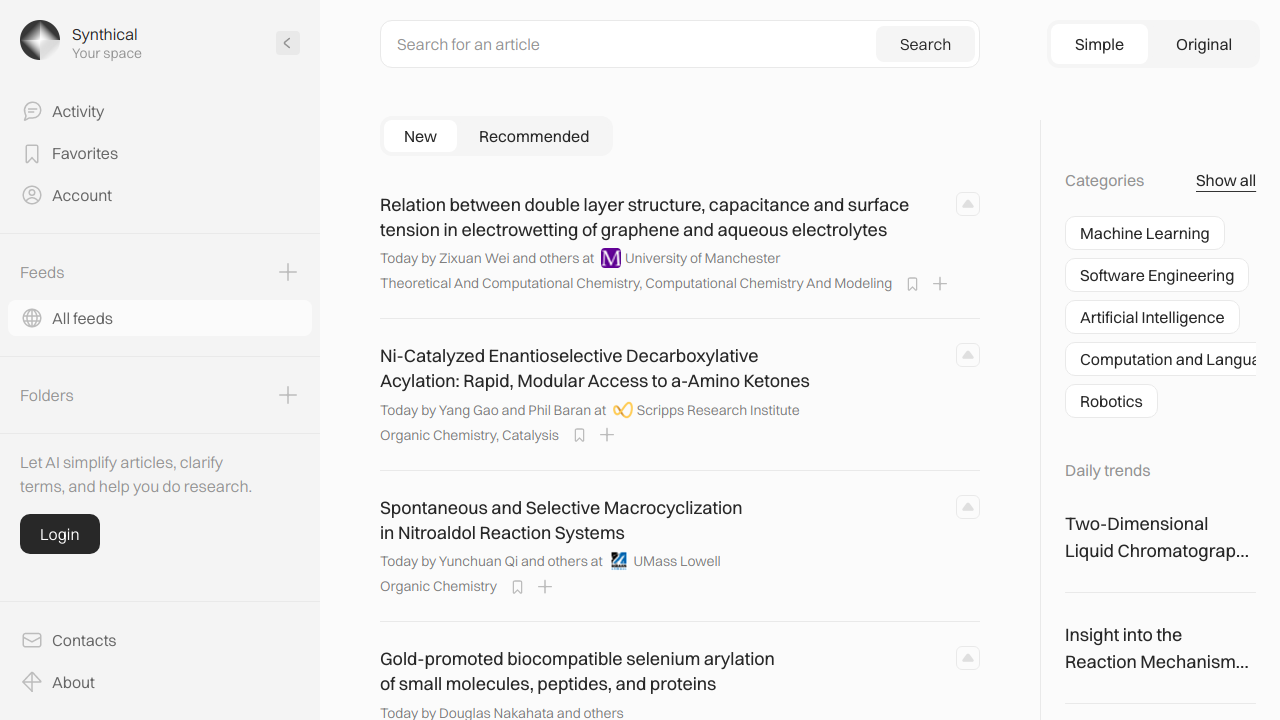Image resolution: width=1280 pixels, height=720 pixels.
Task: Bookmark the Spontaneous Macrocyclization article
Action: [x=517, y=587]
